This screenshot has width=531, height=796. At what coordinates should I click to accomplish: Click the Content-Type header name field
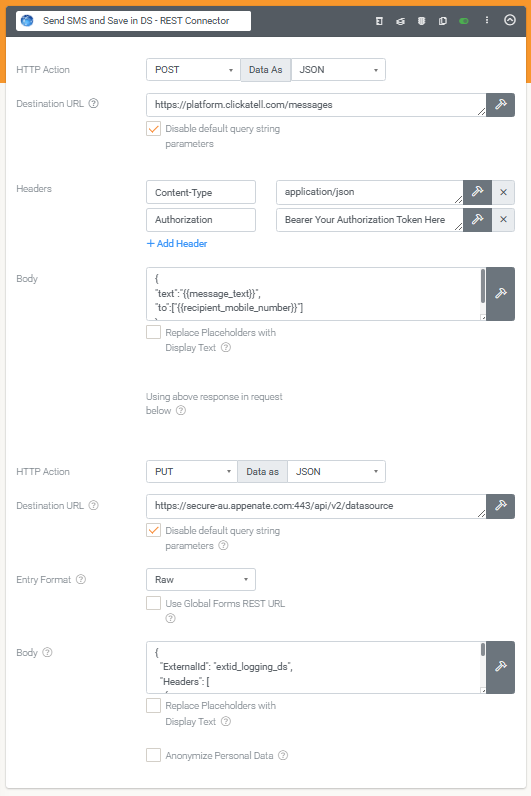click(x=201, y=192)
